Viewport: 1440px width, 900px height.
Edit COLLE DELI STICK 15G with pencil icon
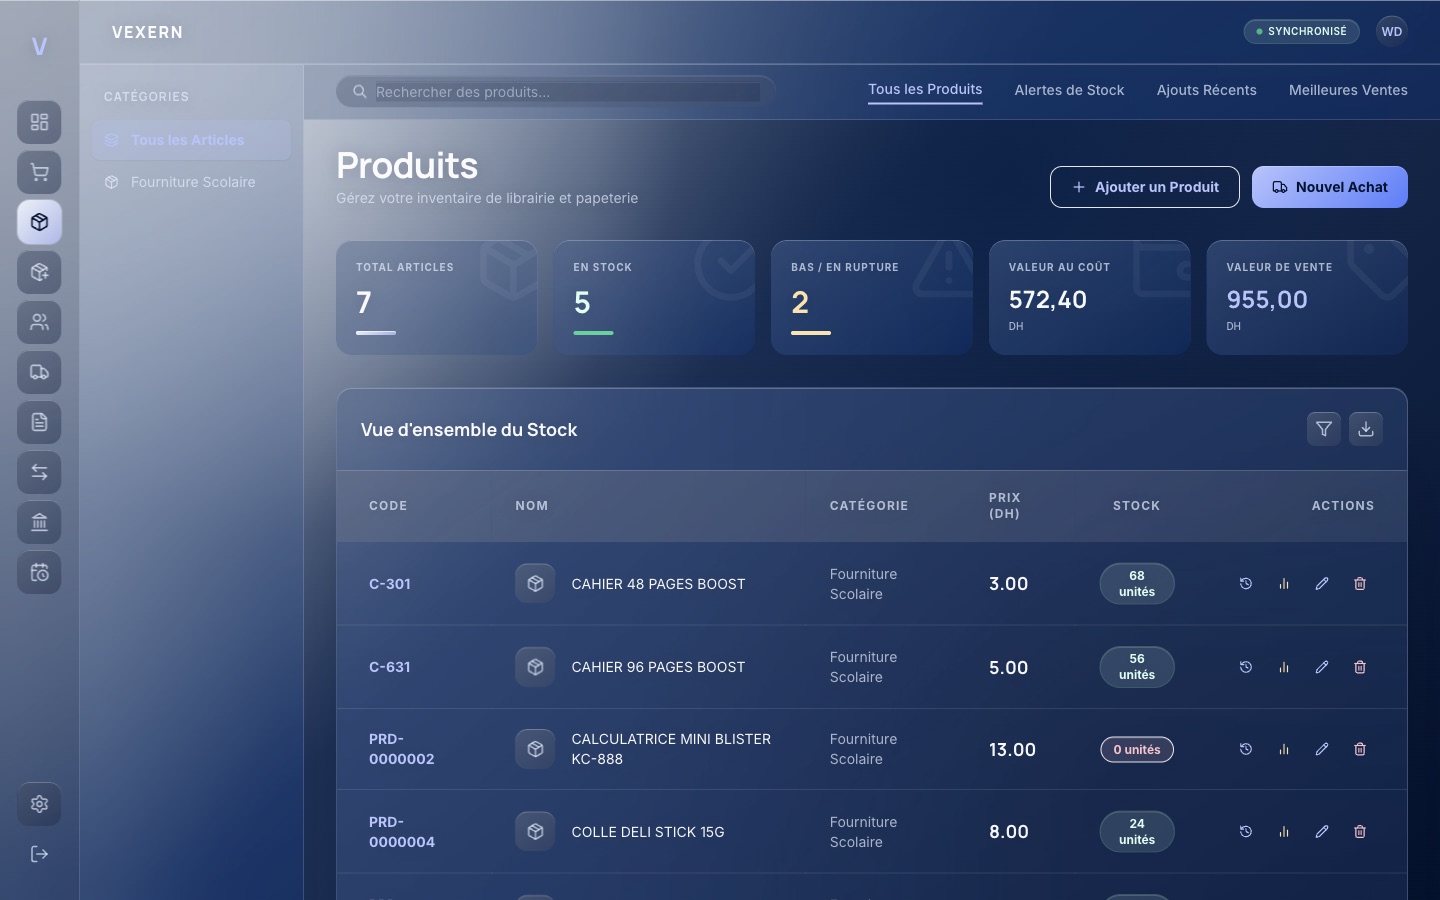point(1322,832)
